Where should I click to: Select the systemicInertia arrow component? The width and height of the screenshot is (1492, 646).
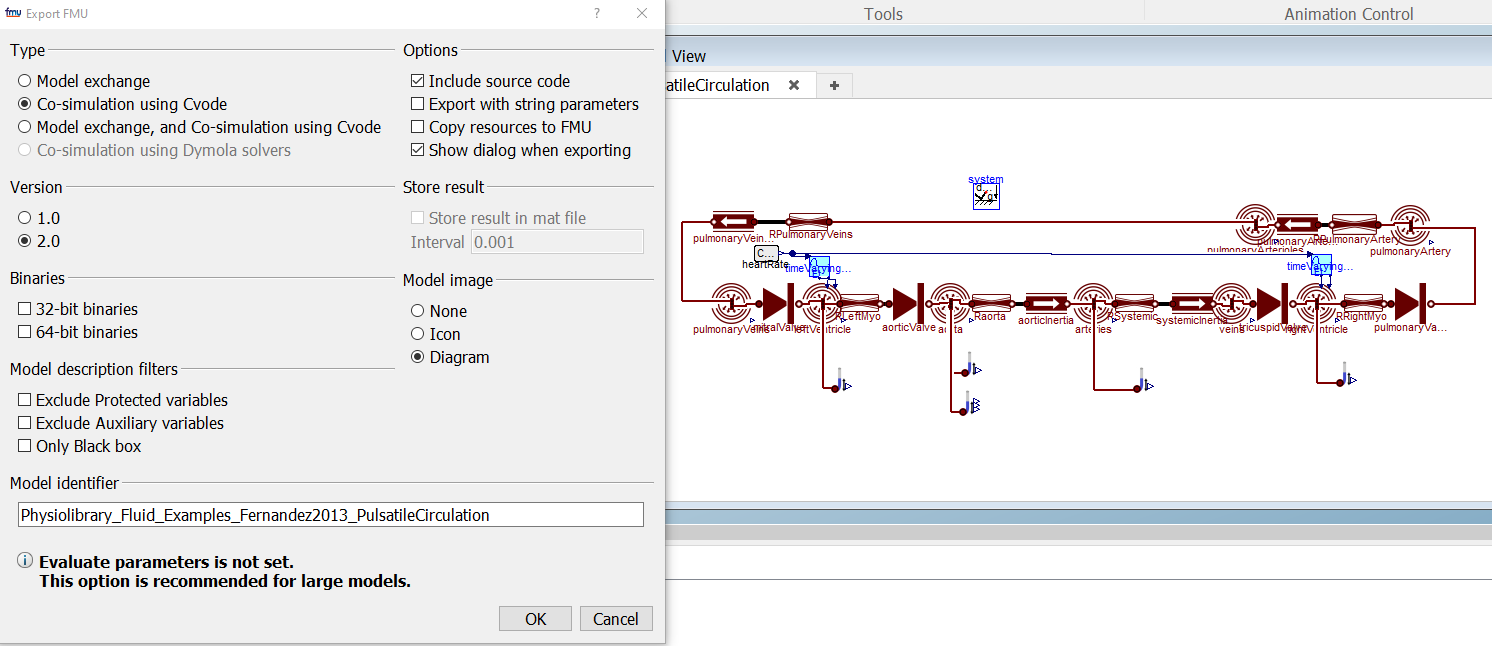(x=1191, y=303)
